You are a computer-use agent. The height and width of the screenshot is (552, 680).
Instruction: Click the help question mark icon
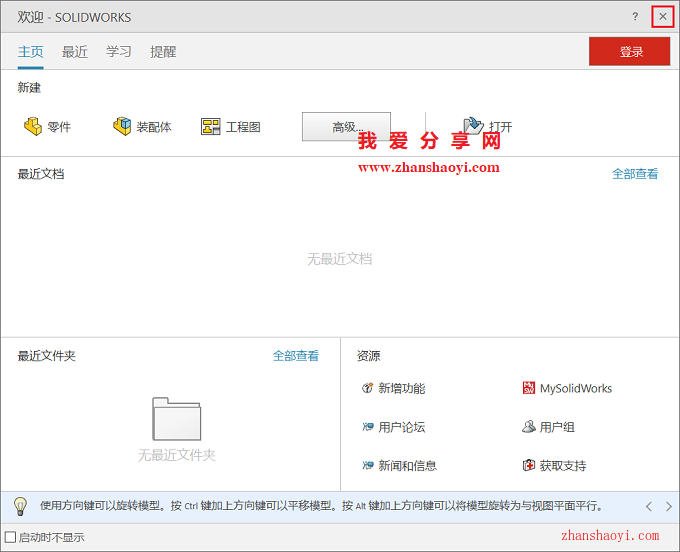(635, 17)
